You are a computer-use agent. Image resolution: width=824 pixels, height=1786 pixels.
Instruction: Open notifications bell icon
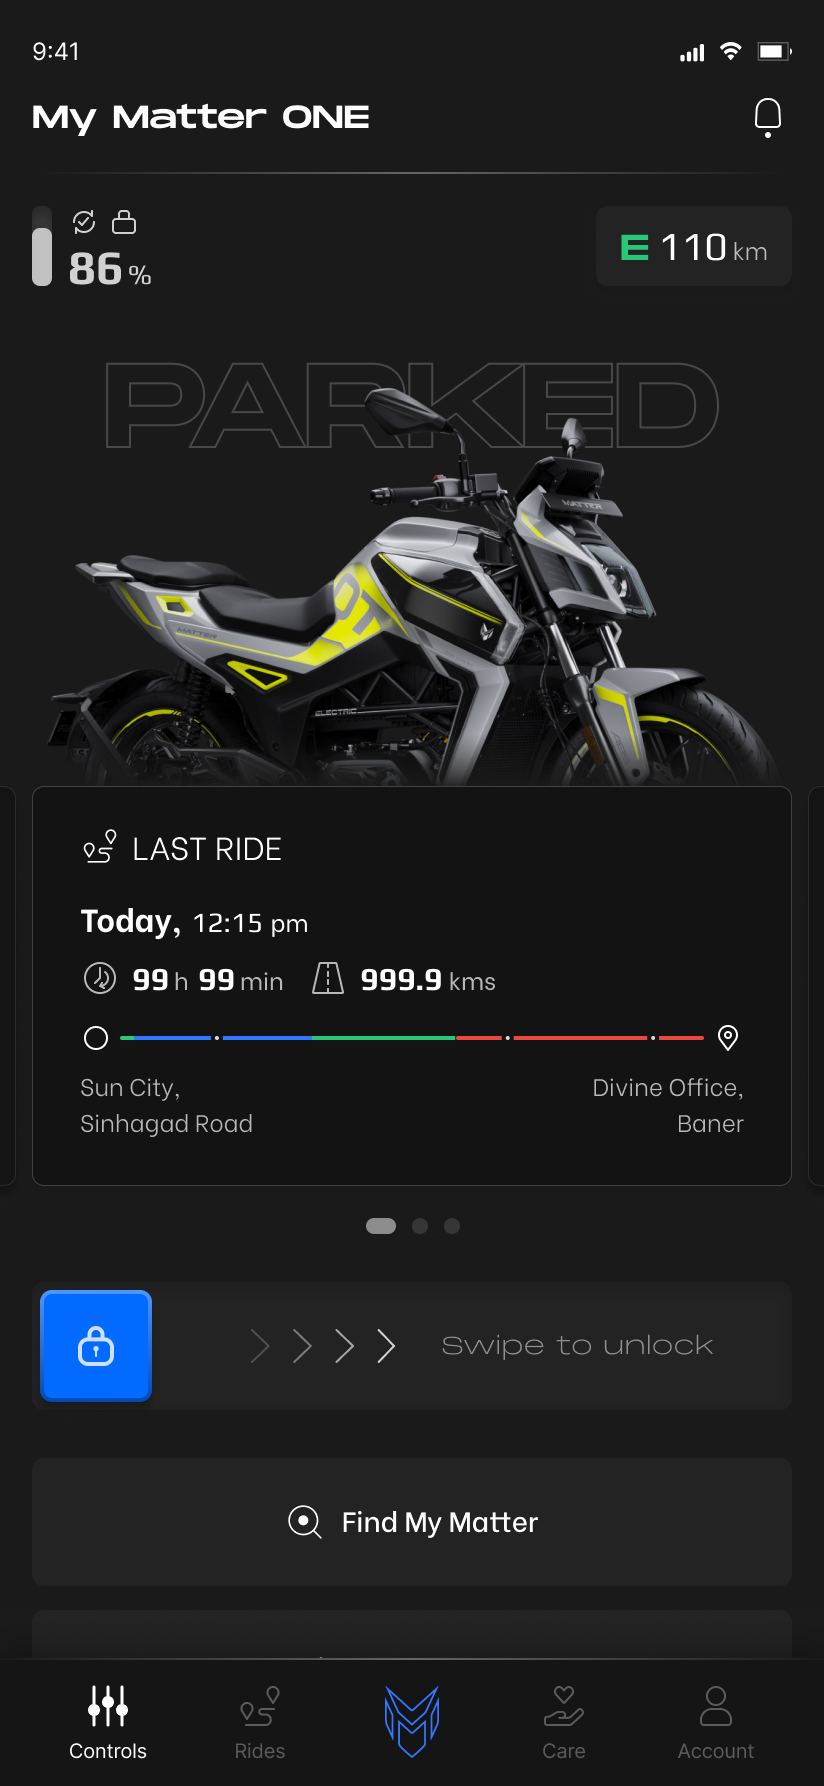(767, 118)
